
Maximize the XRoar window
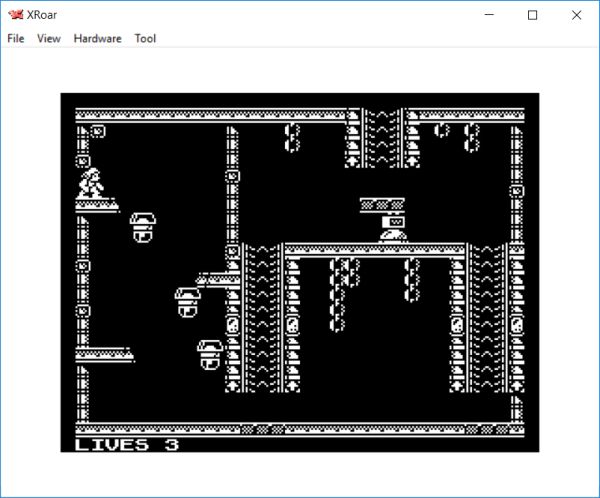coord(532,15)
